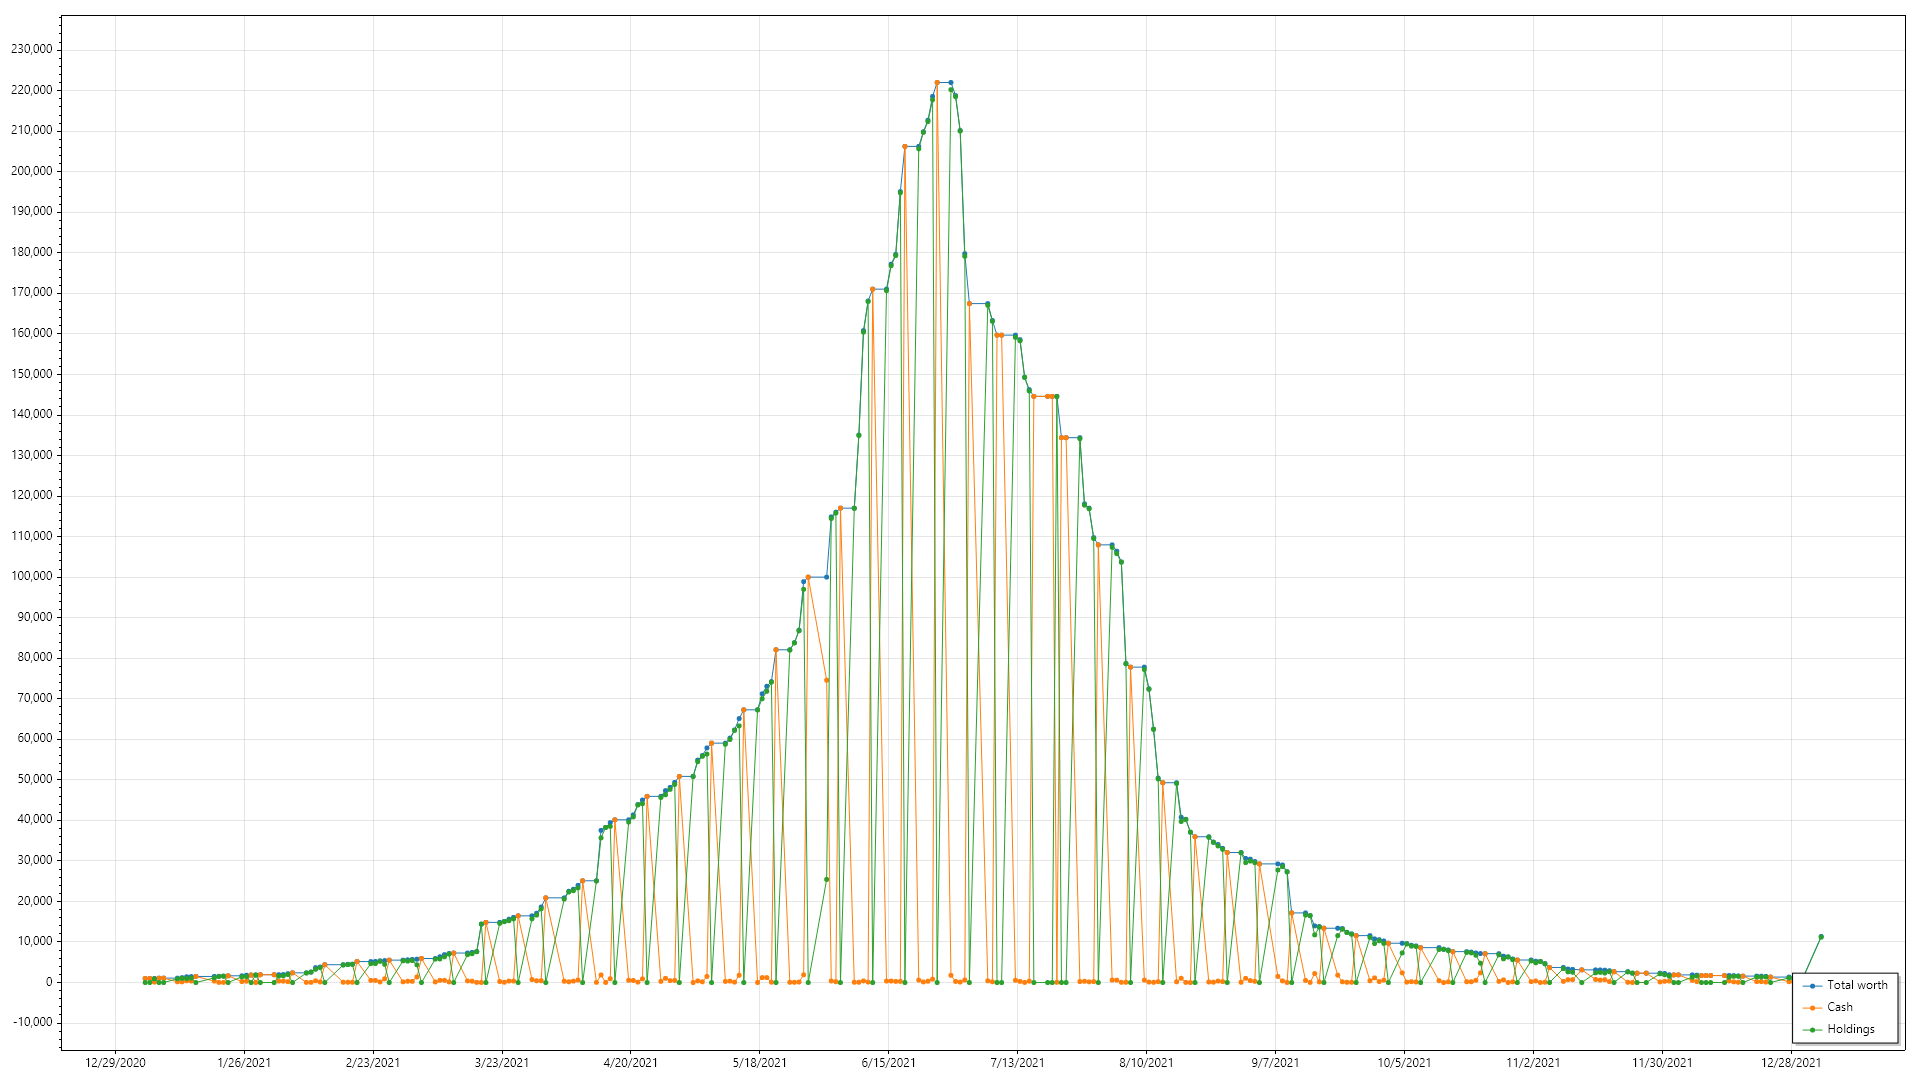The height and width of the screenshot is (1080, 1920).
Task: Click the 11/2/2021 date label
Action: pos(1534,1063)
